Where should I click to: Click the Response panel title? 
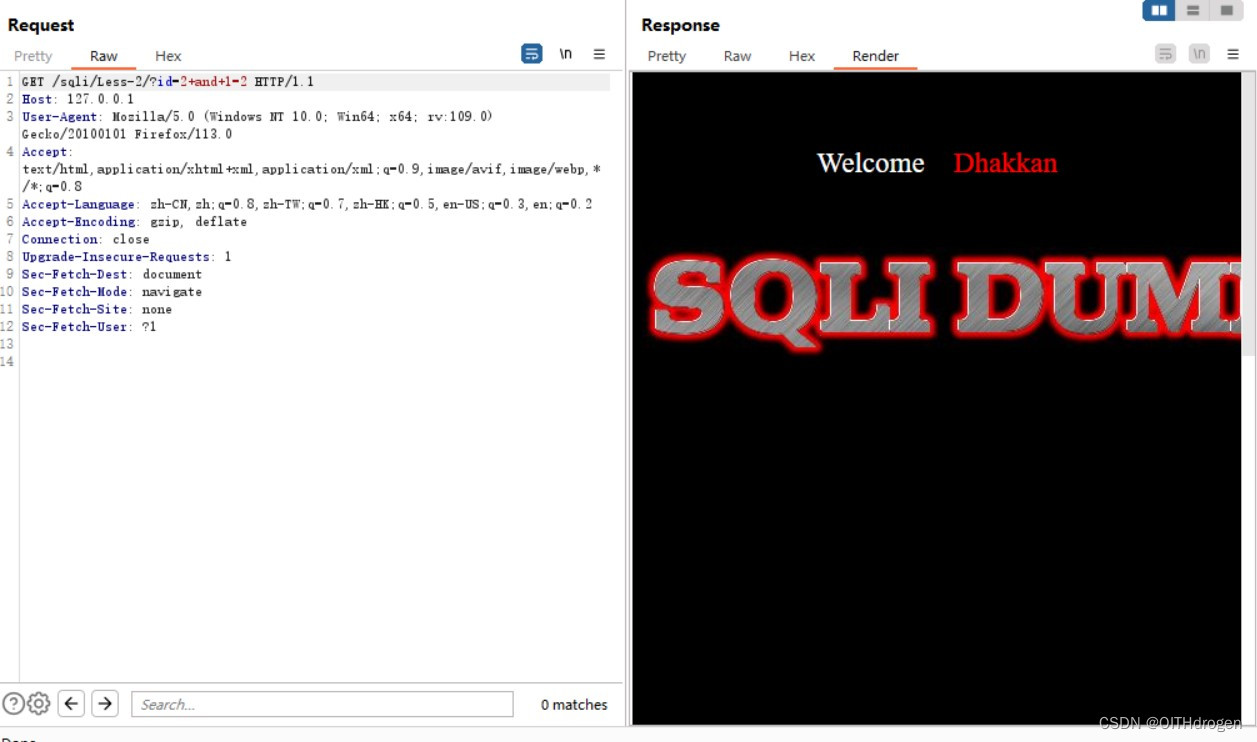tap(680, 25)
